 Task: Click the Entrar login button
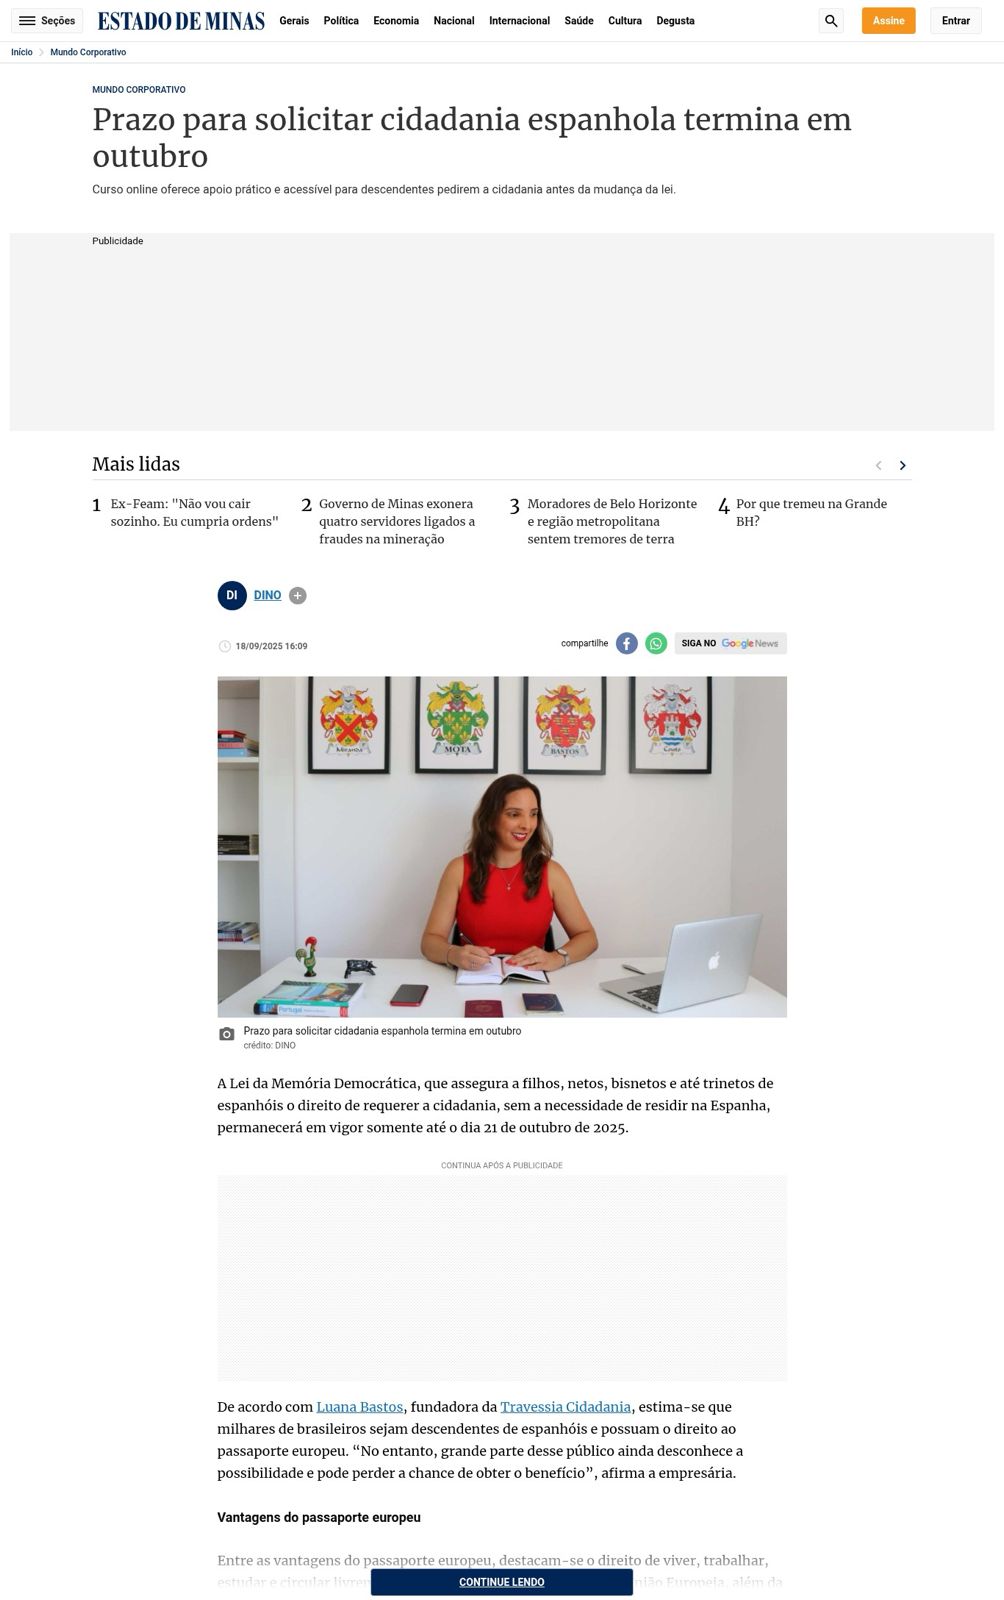tap(956, 21)
